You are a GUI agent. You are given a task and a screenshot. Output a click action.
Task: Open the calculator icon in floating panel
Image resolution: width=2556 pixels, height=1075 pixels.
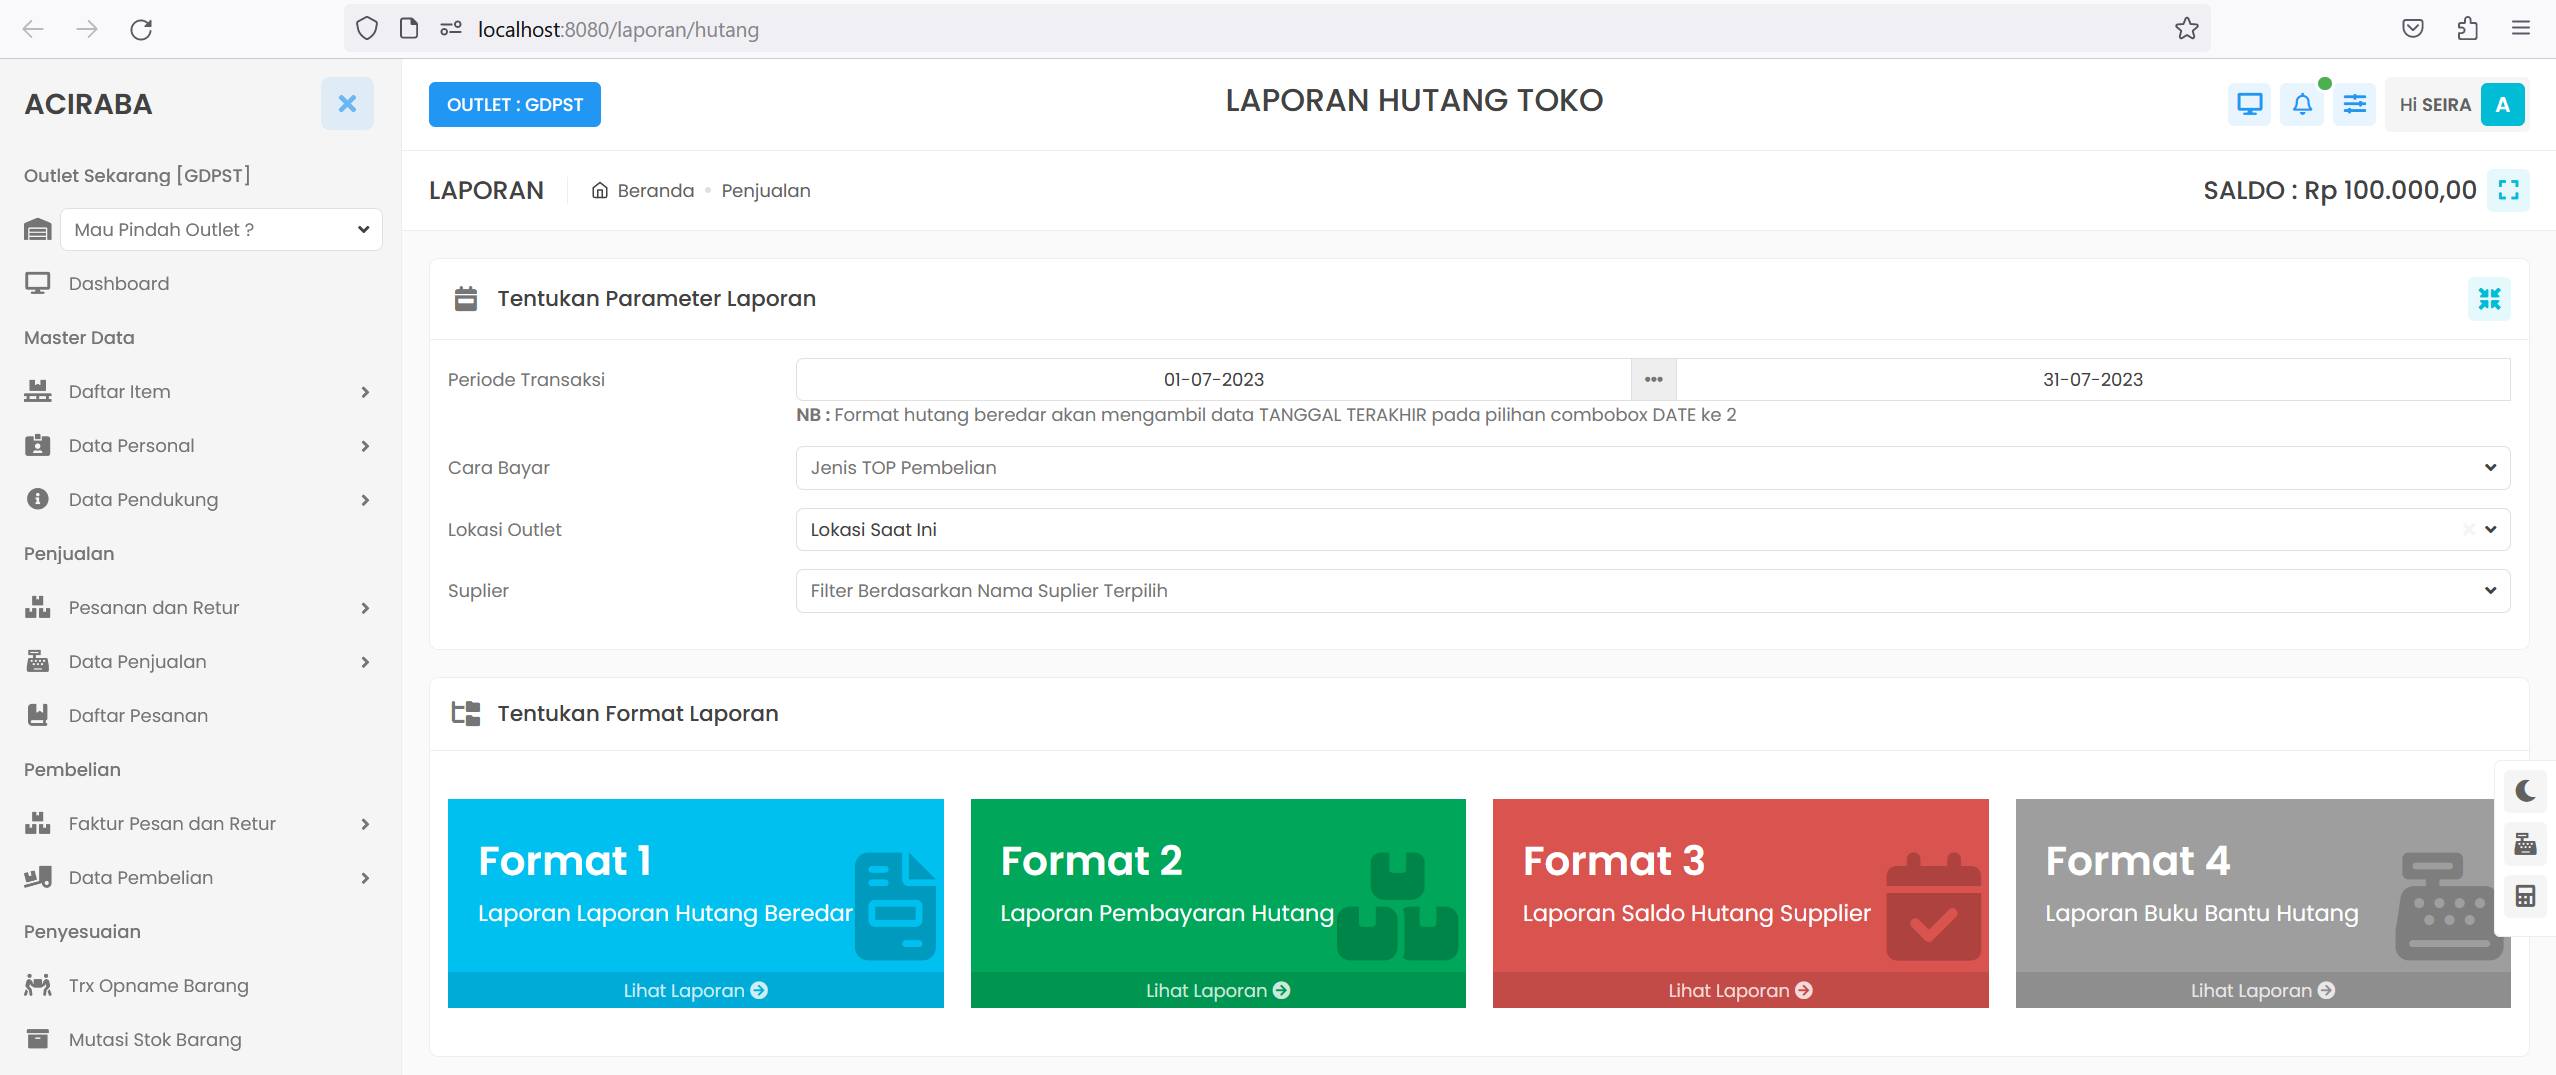point(2526,896)
